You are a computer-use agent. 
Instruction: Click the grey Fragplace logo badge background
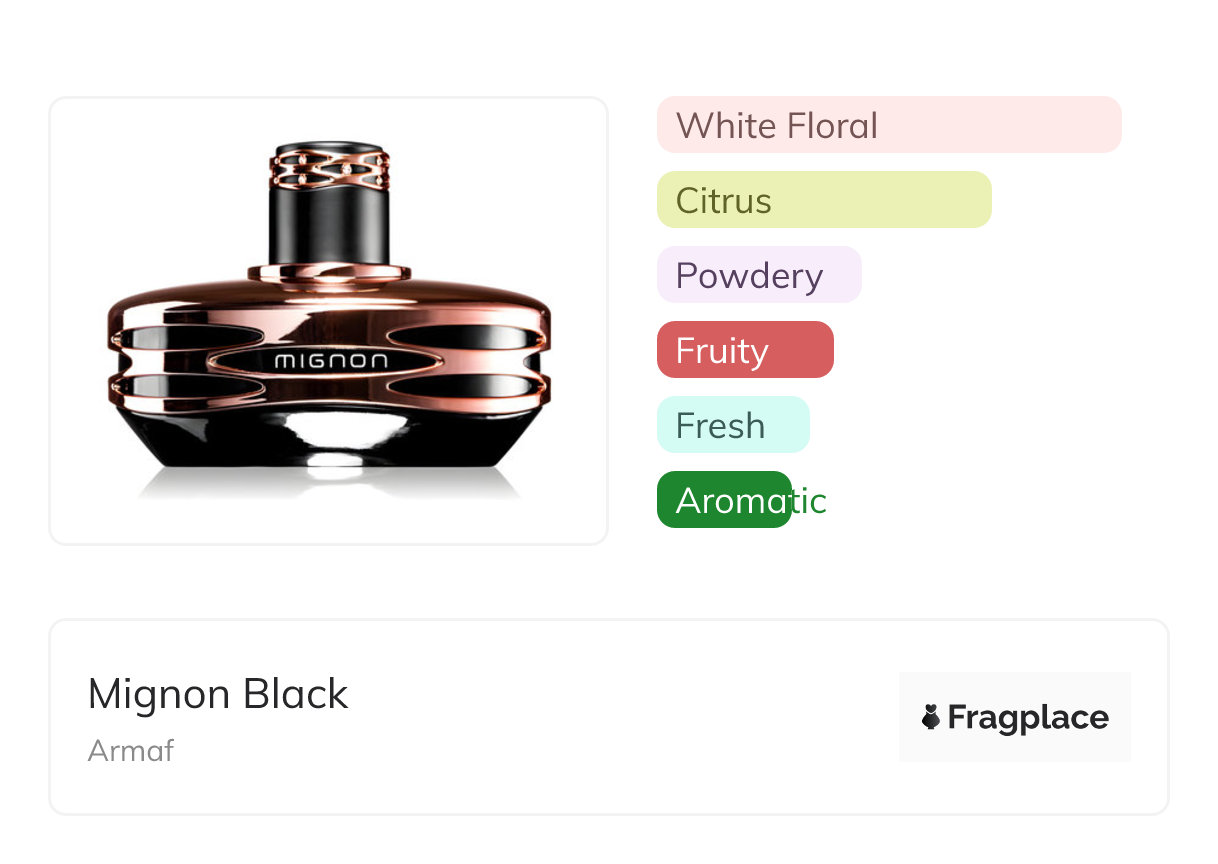(x=1015, y=685)
